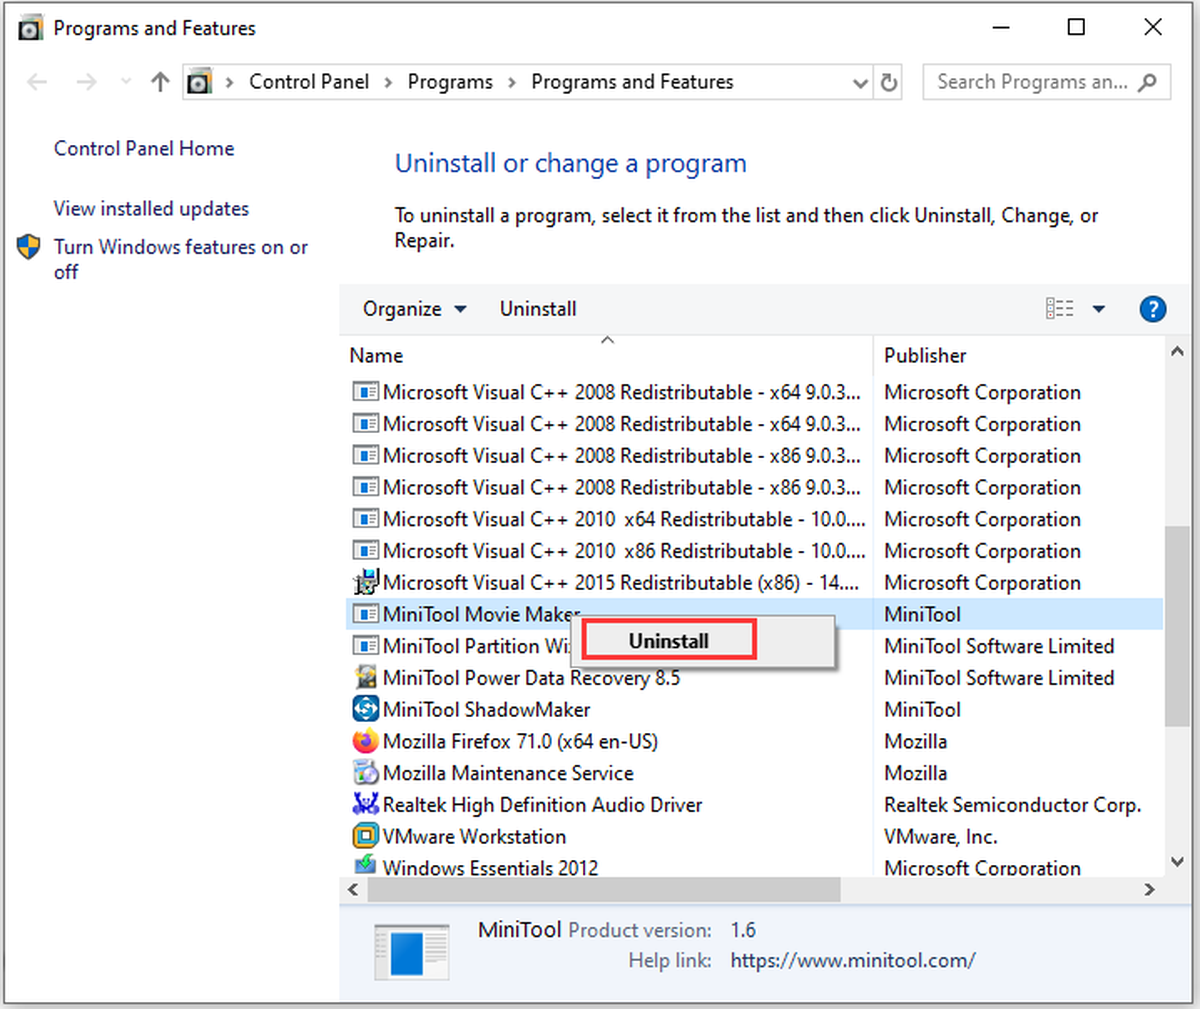Screen dimensions: 1200x1009
Task: Click the horizontal scrollbar thumb
Action: (x=603, y=888)
